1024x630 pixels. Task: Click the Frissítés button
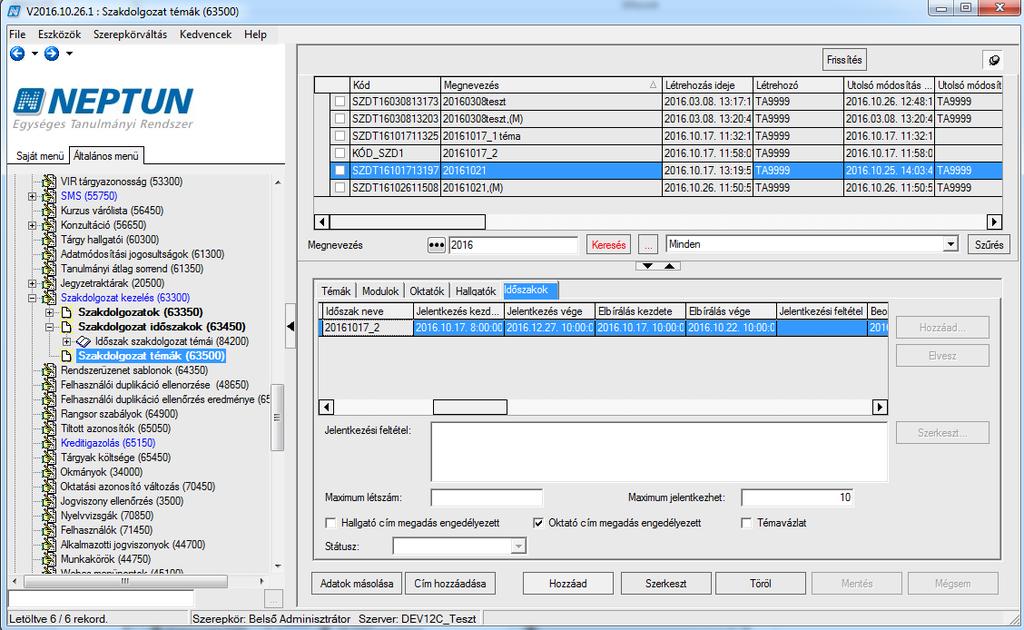844,60
